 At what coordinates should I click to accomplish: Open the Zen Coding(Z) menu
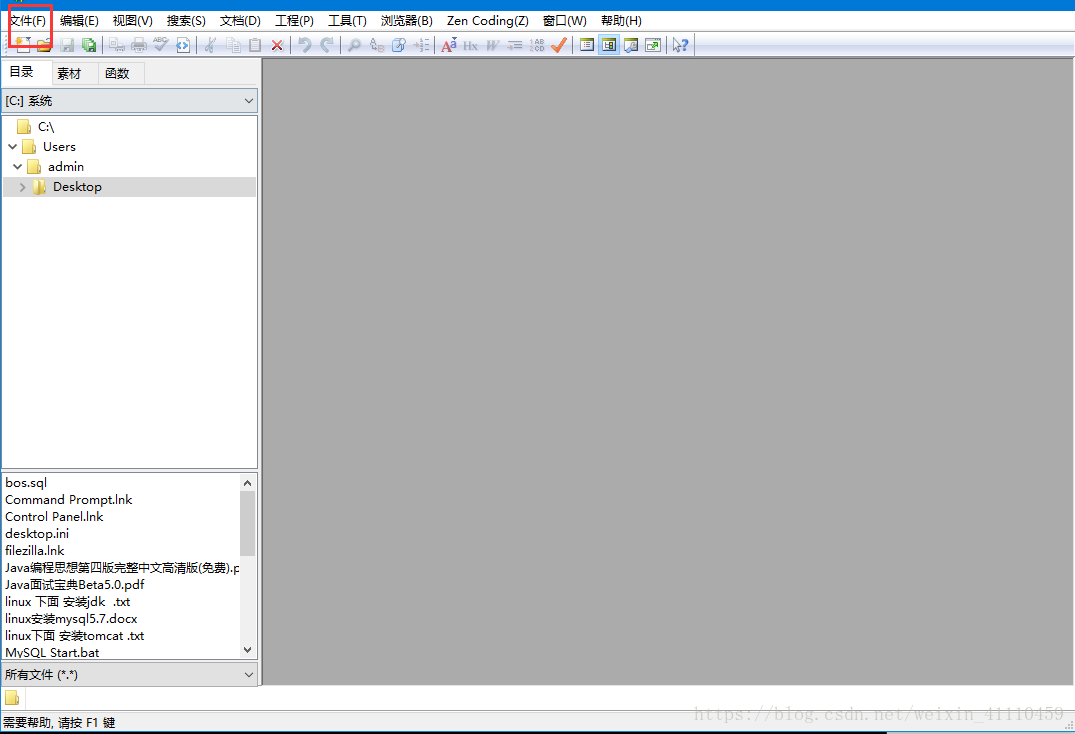(x=488, y=21)
